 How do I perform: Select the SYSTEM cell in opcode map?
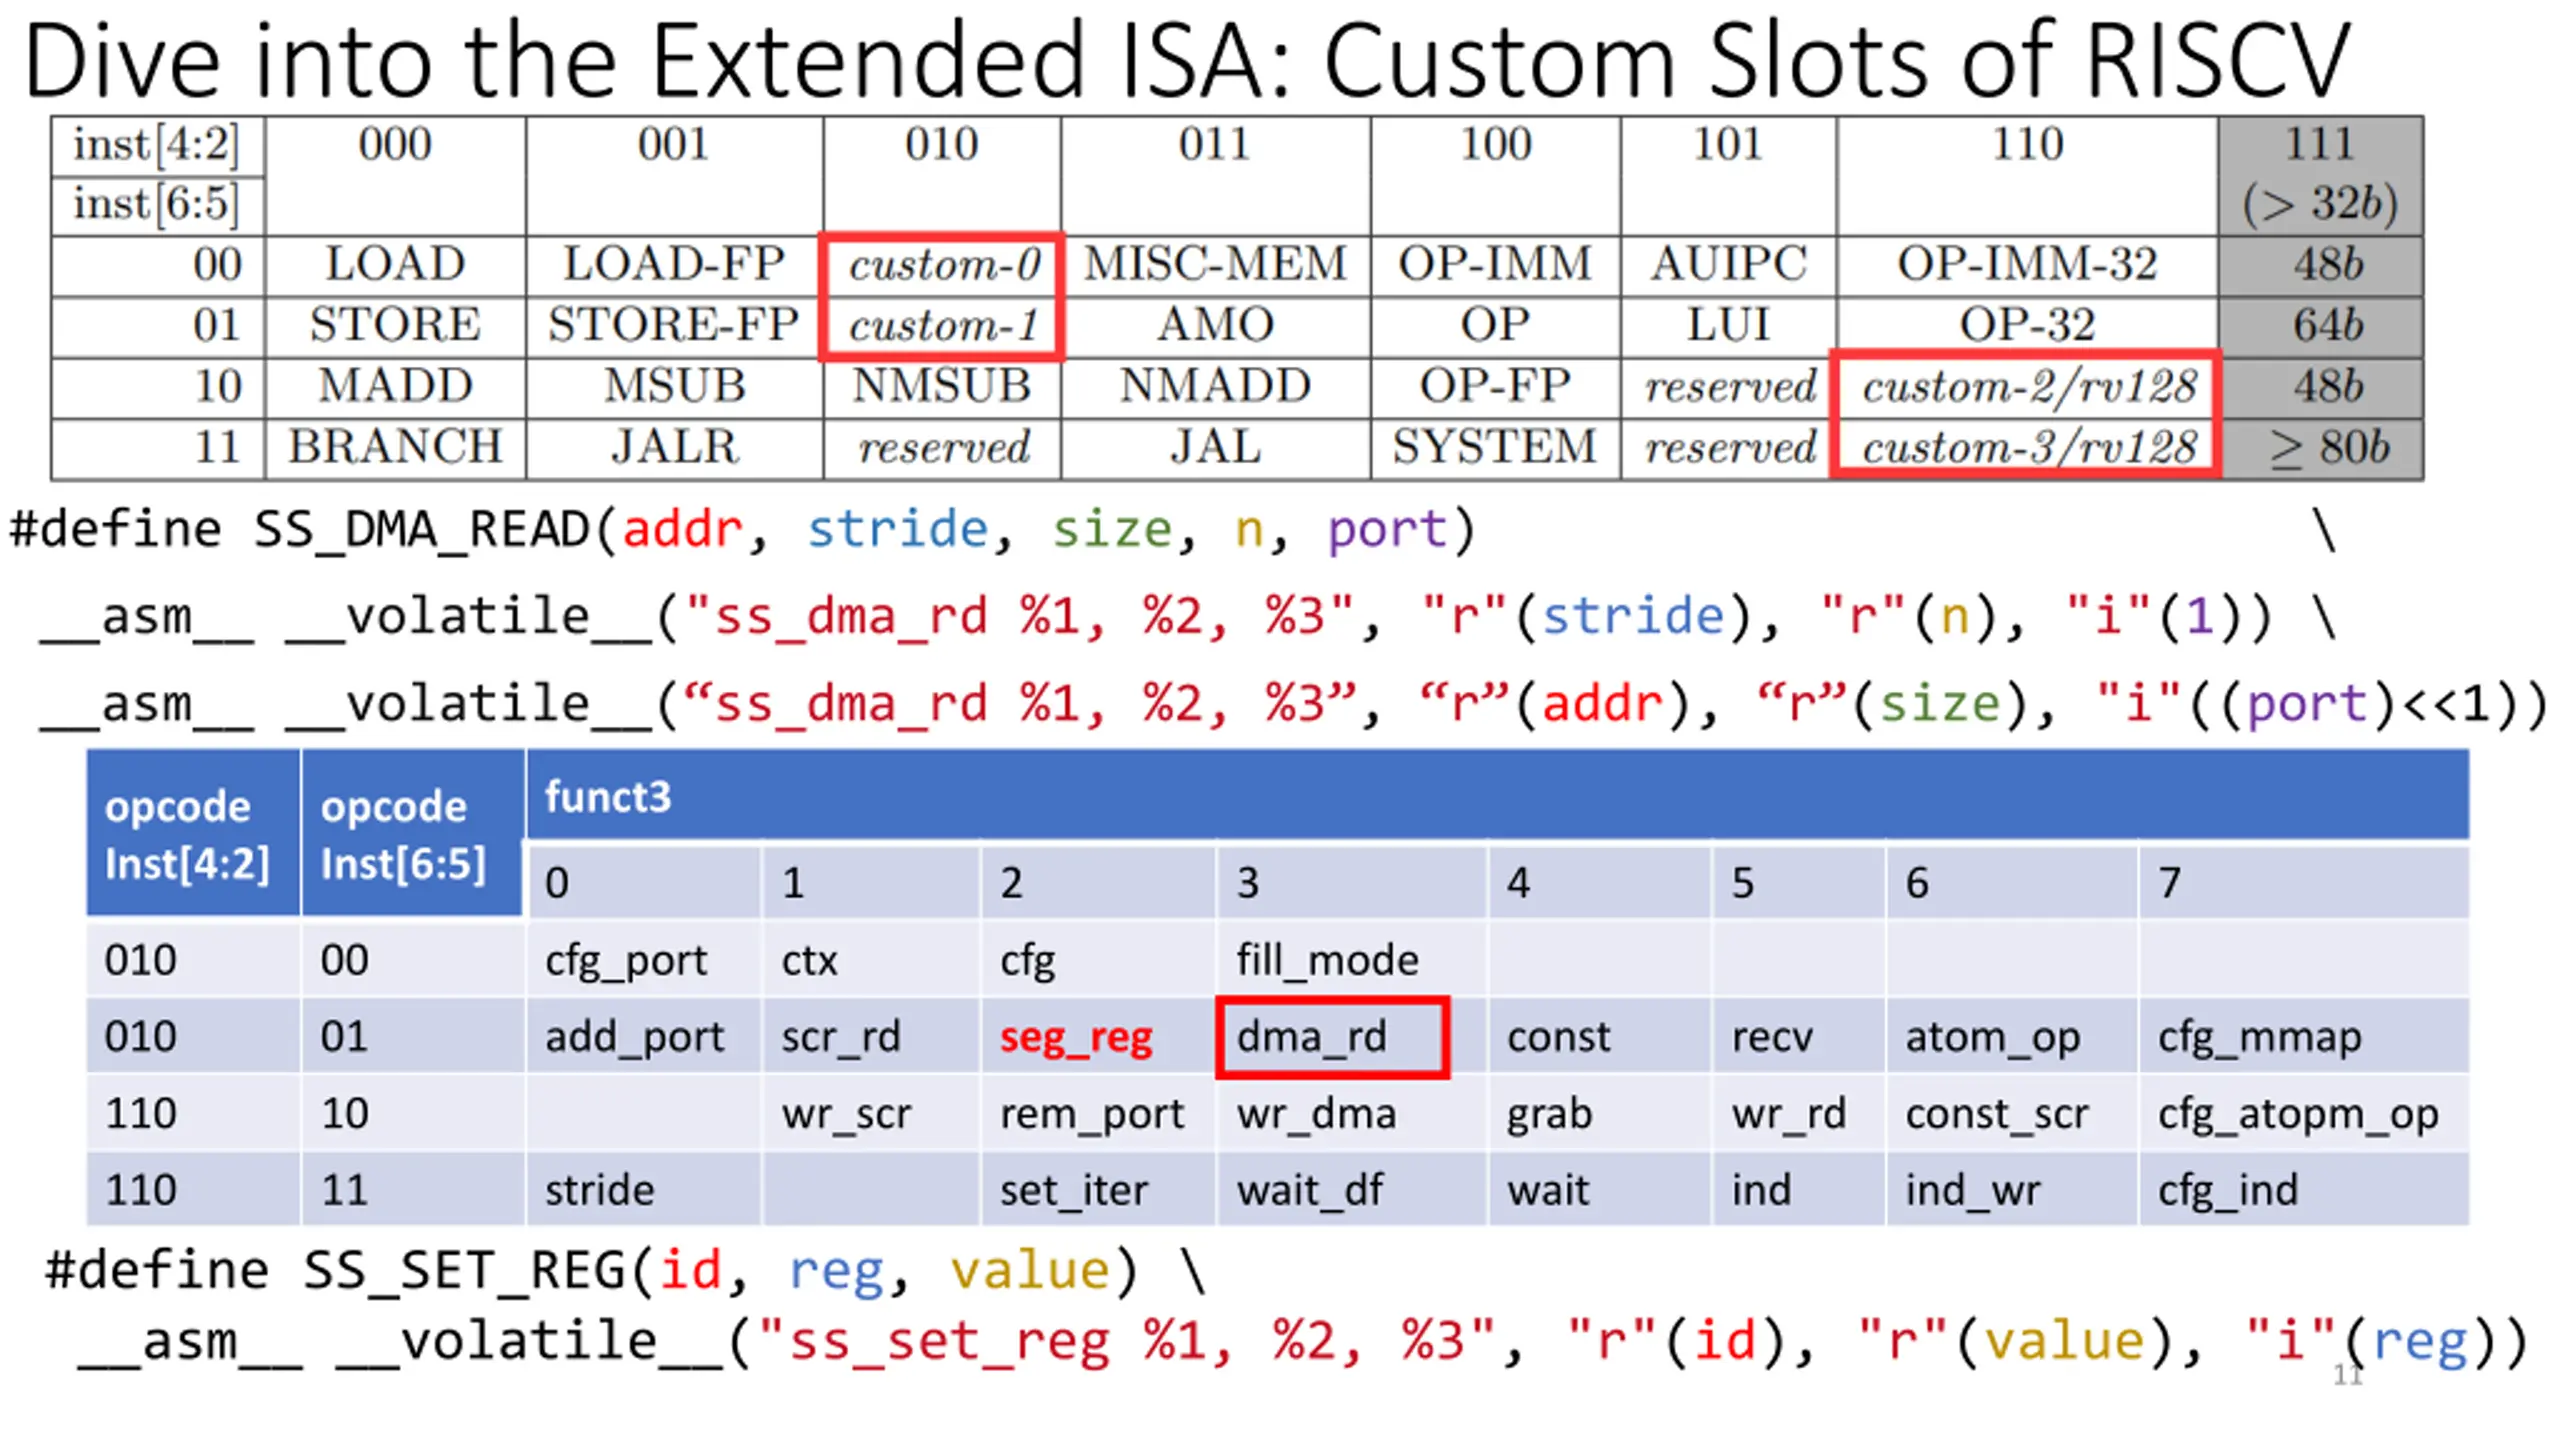(x=1495, y=447)
